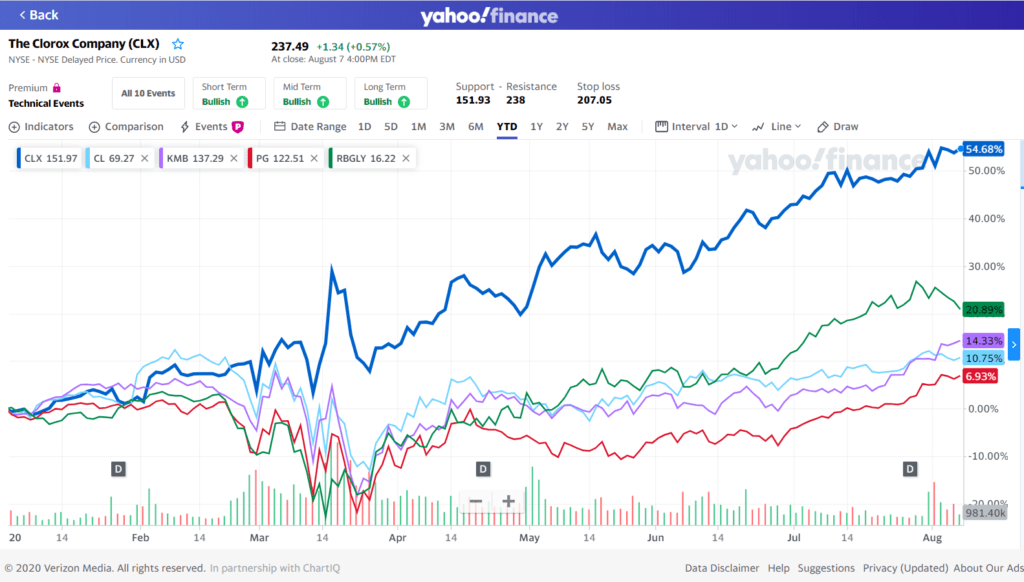Remove the CL comparison with its X
The height and width of the screenshot is (582, 1024).
click(144, 158)
